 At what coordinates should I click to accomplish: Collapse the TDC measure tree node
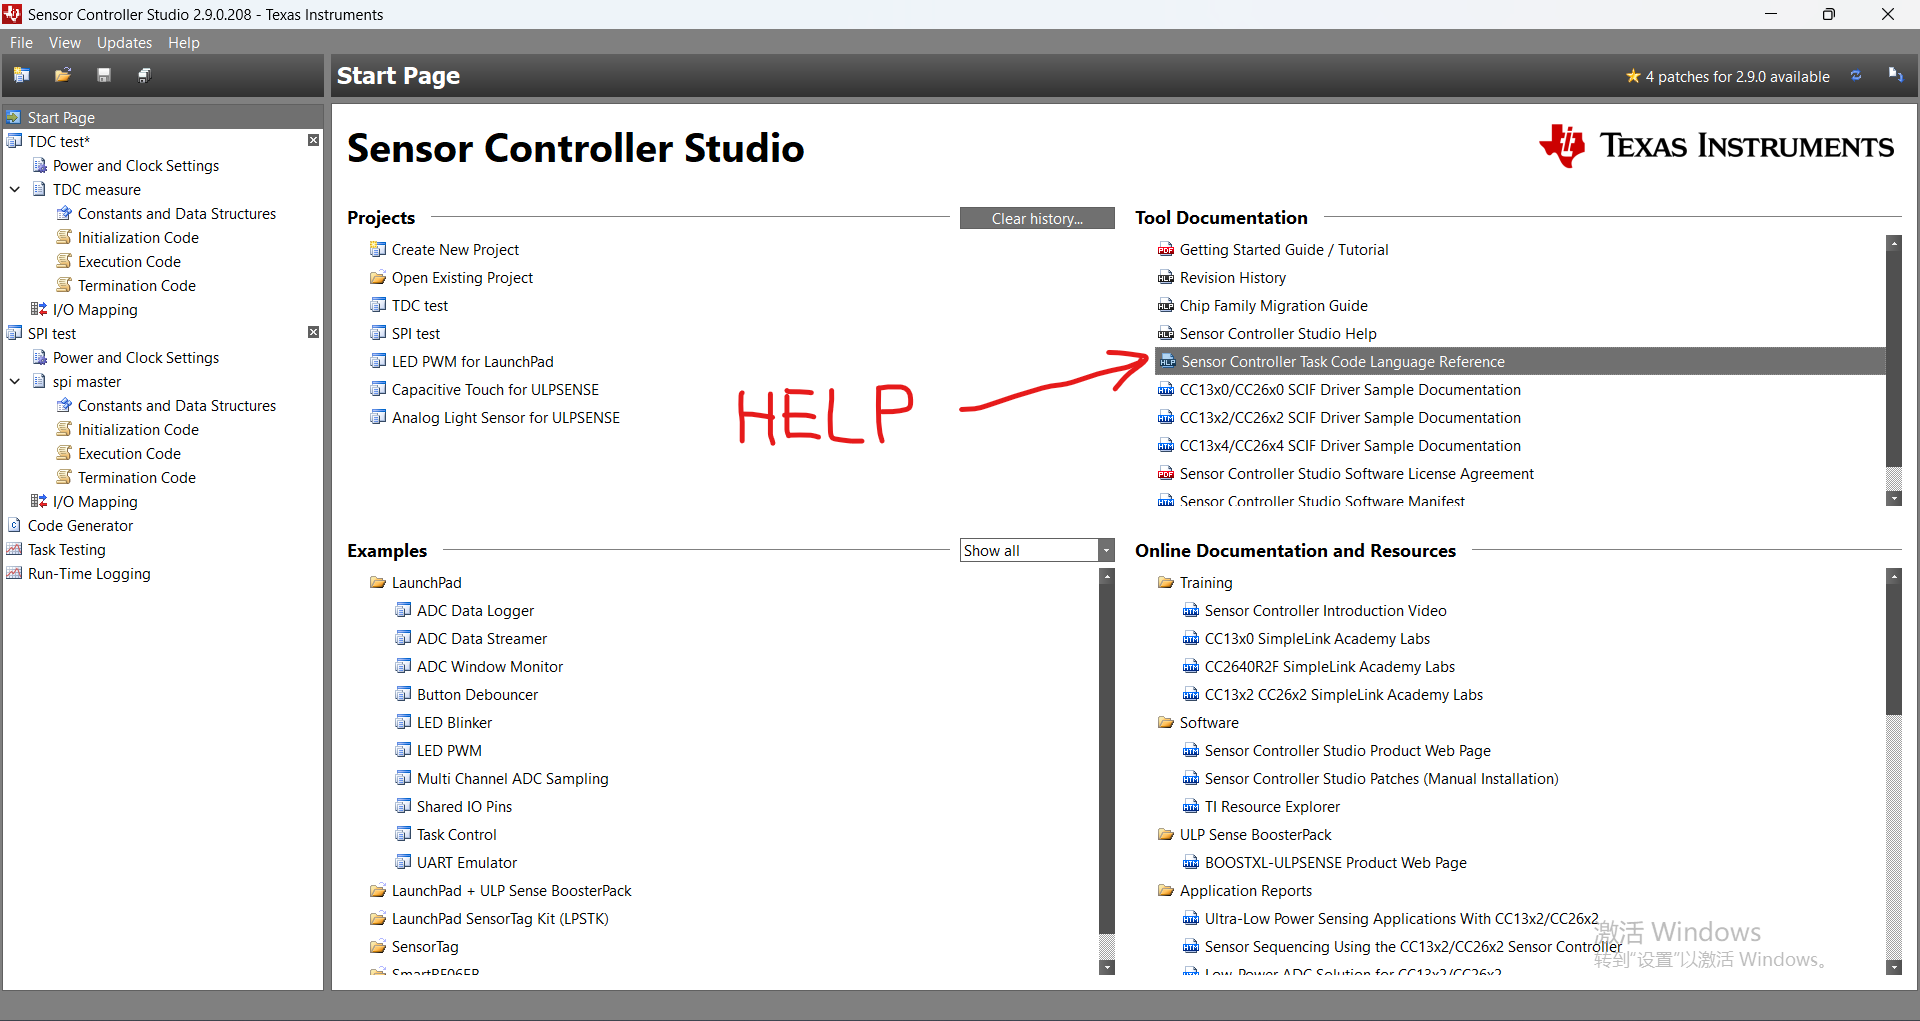click(14, 189)
